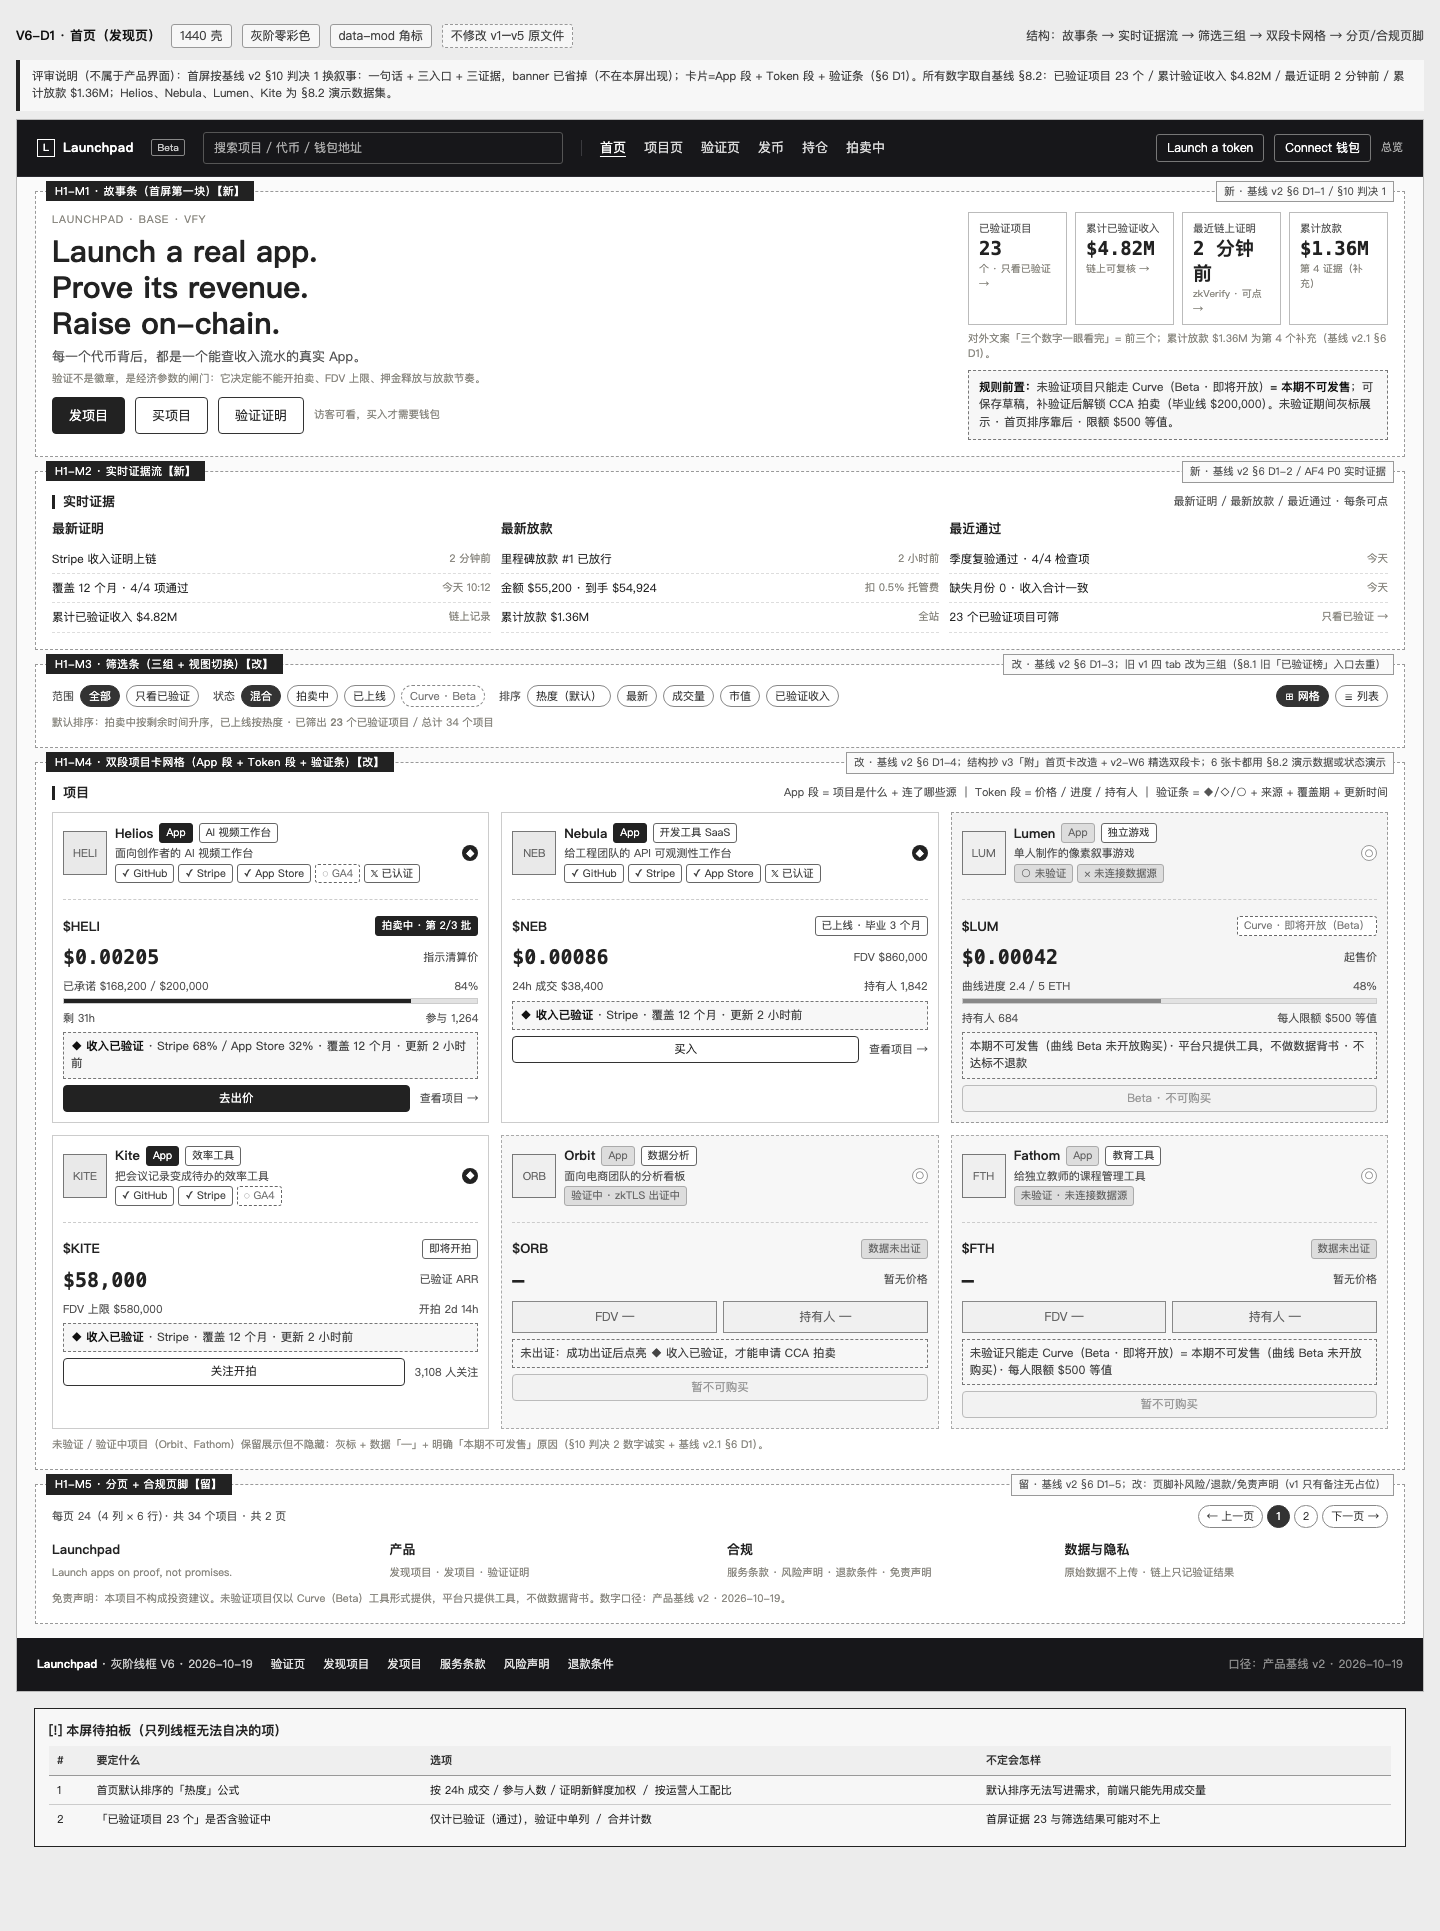Image resolution: width=1440 pixels, height=1931 pixels.
Task: Click 买入 on Nebula card
Action: click(685, 1049)
